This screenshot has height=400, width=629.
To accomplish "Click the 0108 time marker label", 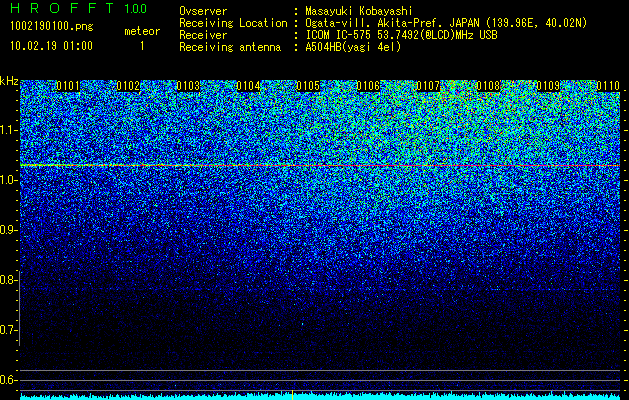I will pos(488,86).
